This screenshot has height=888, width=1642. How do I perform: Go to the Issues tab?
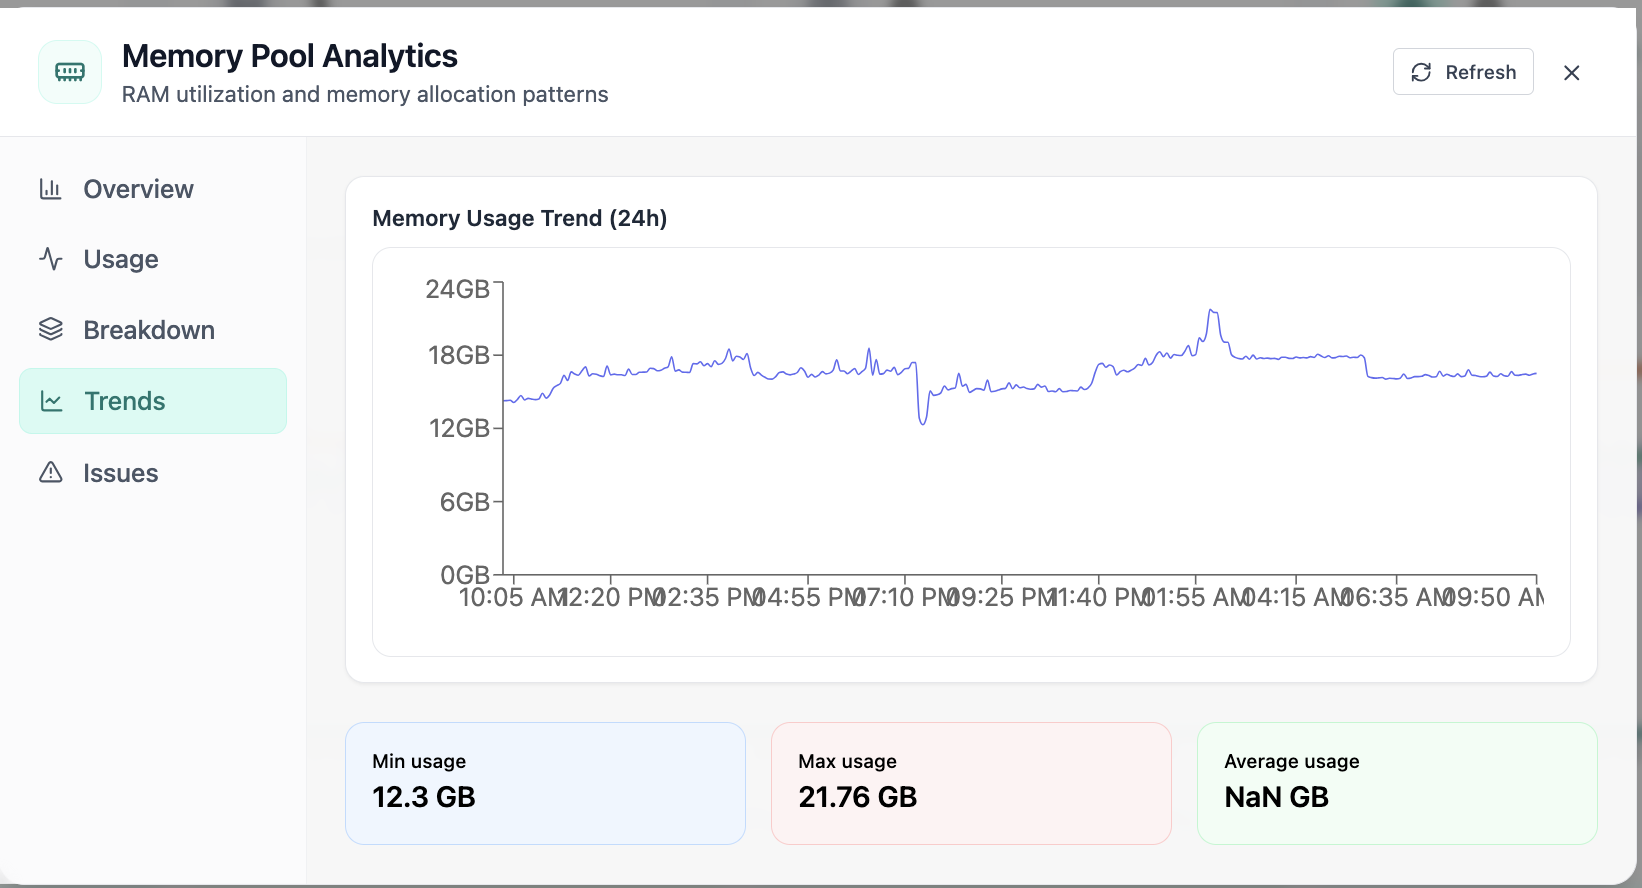[x=153, y=473]
